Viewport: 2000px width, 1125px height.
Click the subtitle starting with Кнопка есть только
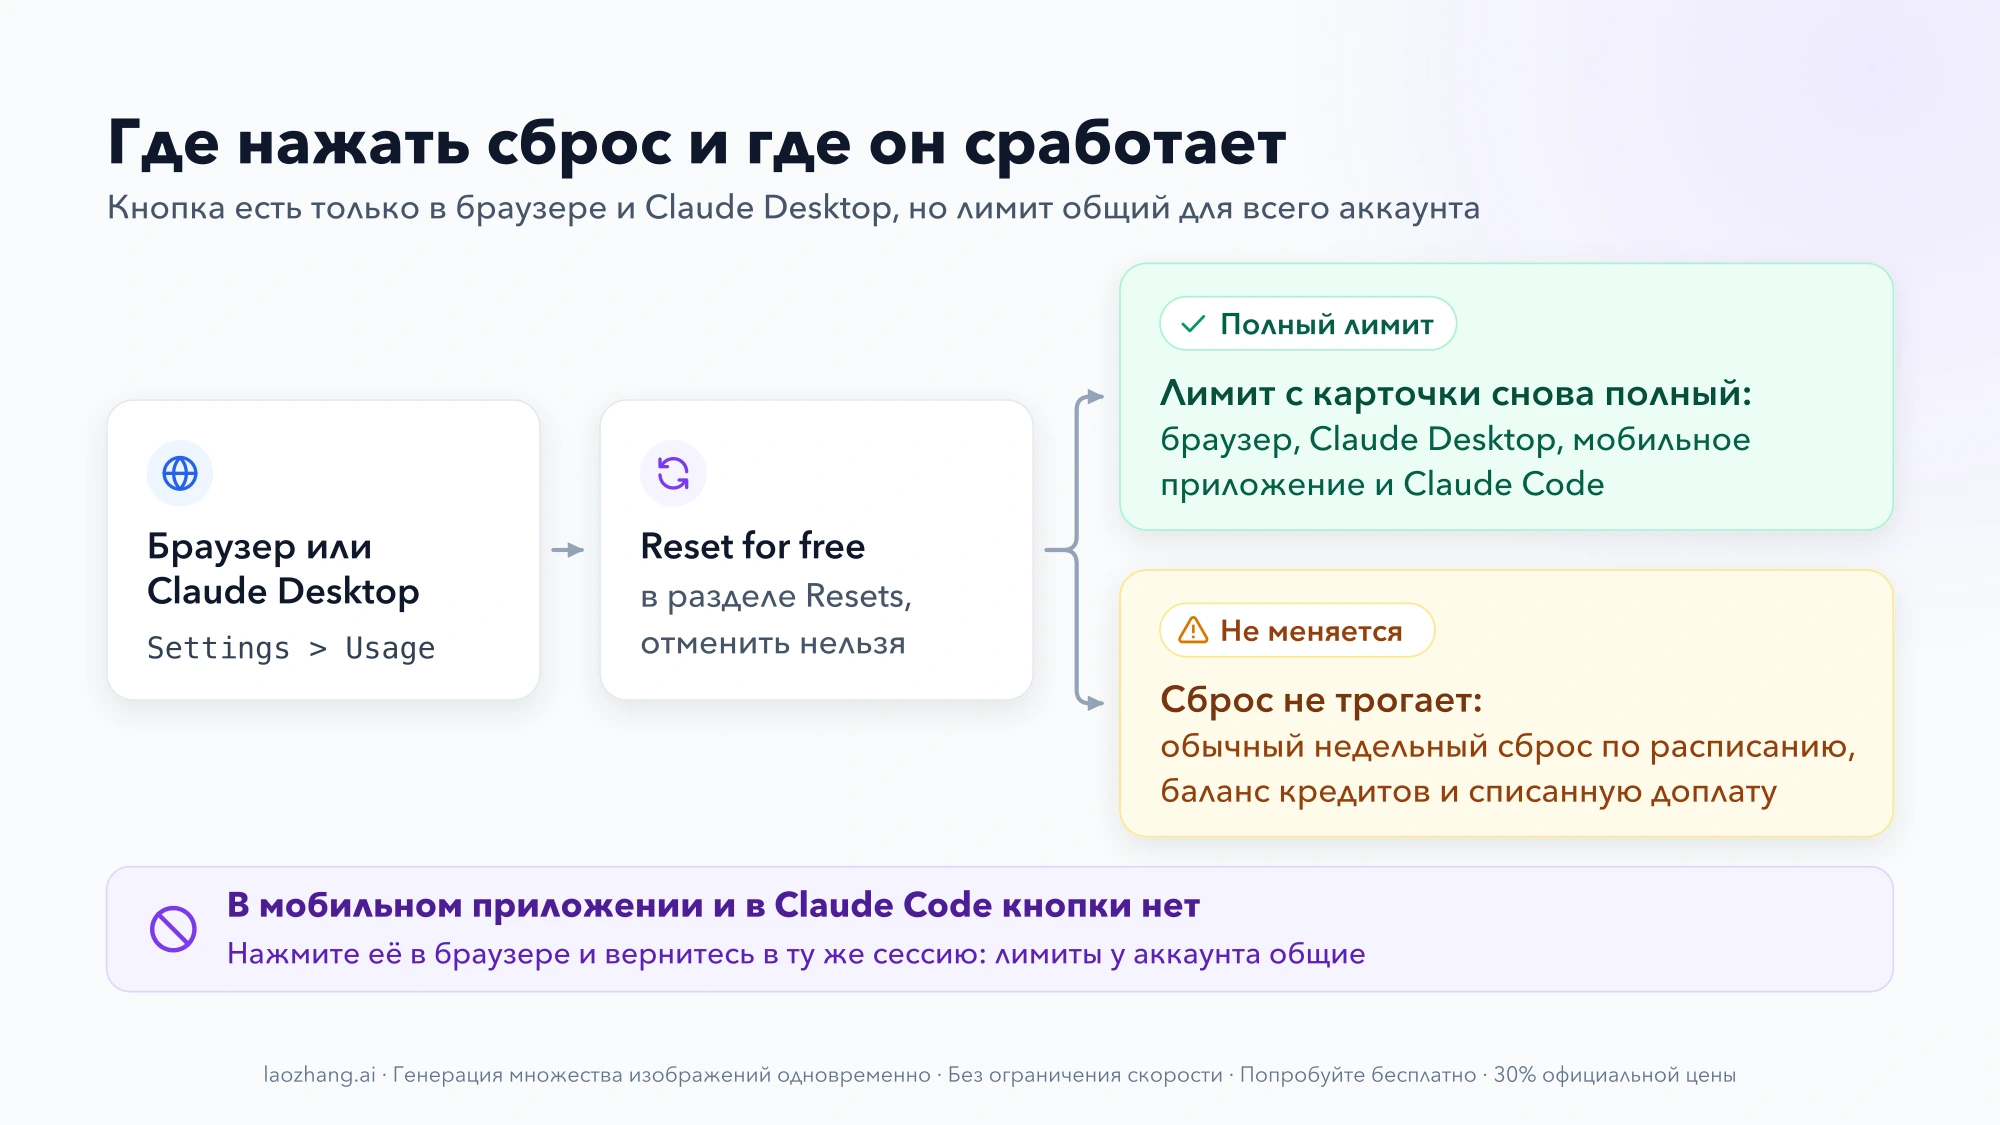tap(793, 208)
